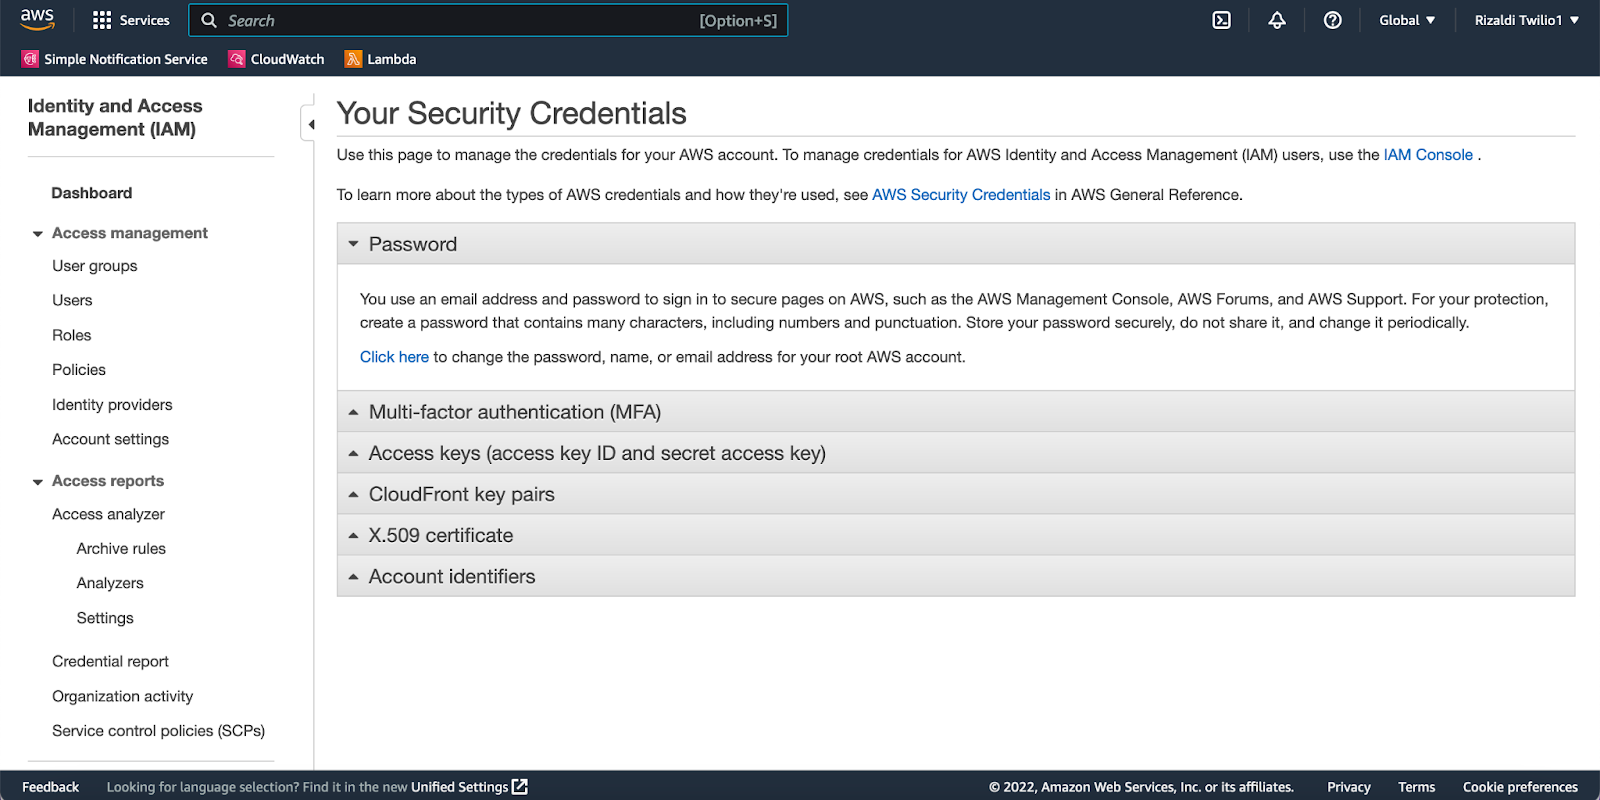Screen dimensions: 1600x800
Task: Click the 'Your Security Credentials' heading
Action: (x=511, y=113)
